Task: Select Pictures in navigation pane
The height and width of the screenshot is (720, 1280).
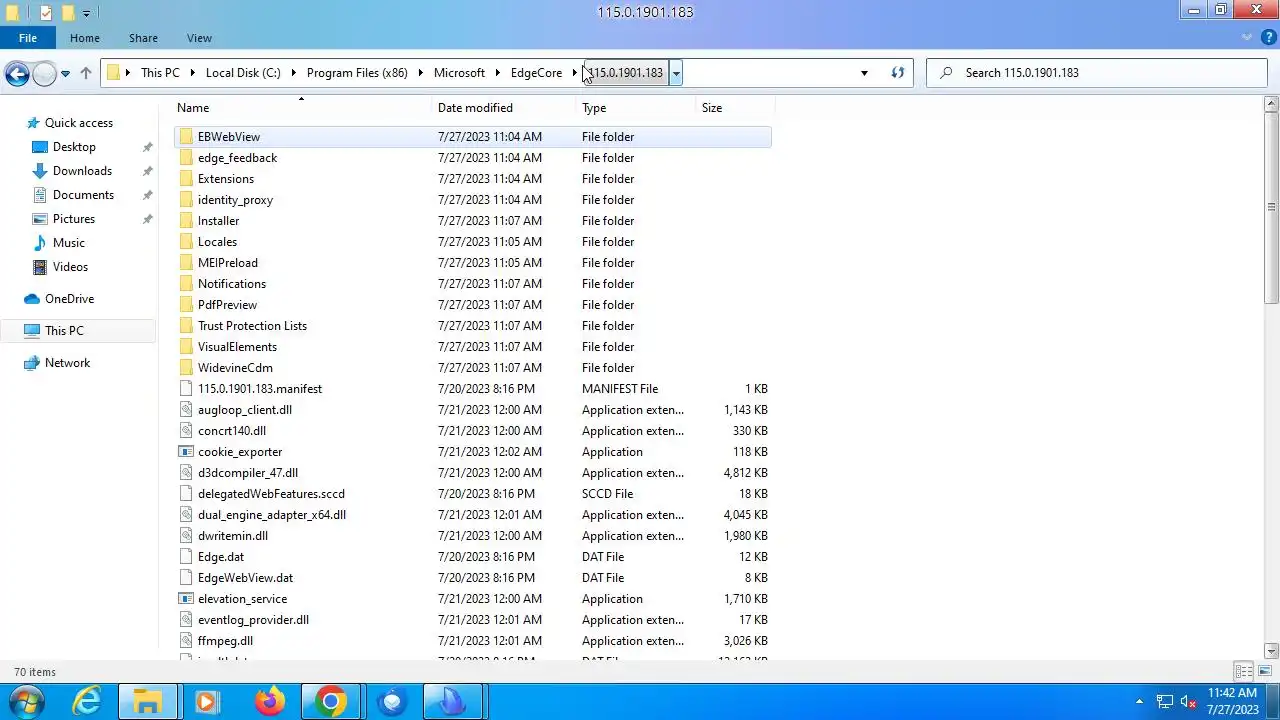Action: pos(74,219)
